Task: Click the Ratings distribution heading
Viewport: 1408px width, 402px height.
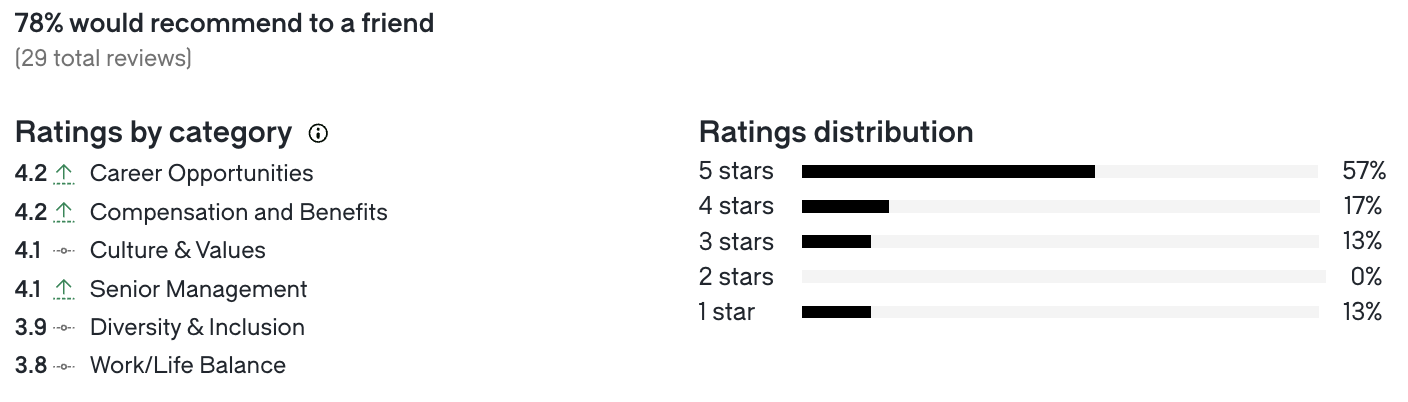Action: click(x=836, y=132)
